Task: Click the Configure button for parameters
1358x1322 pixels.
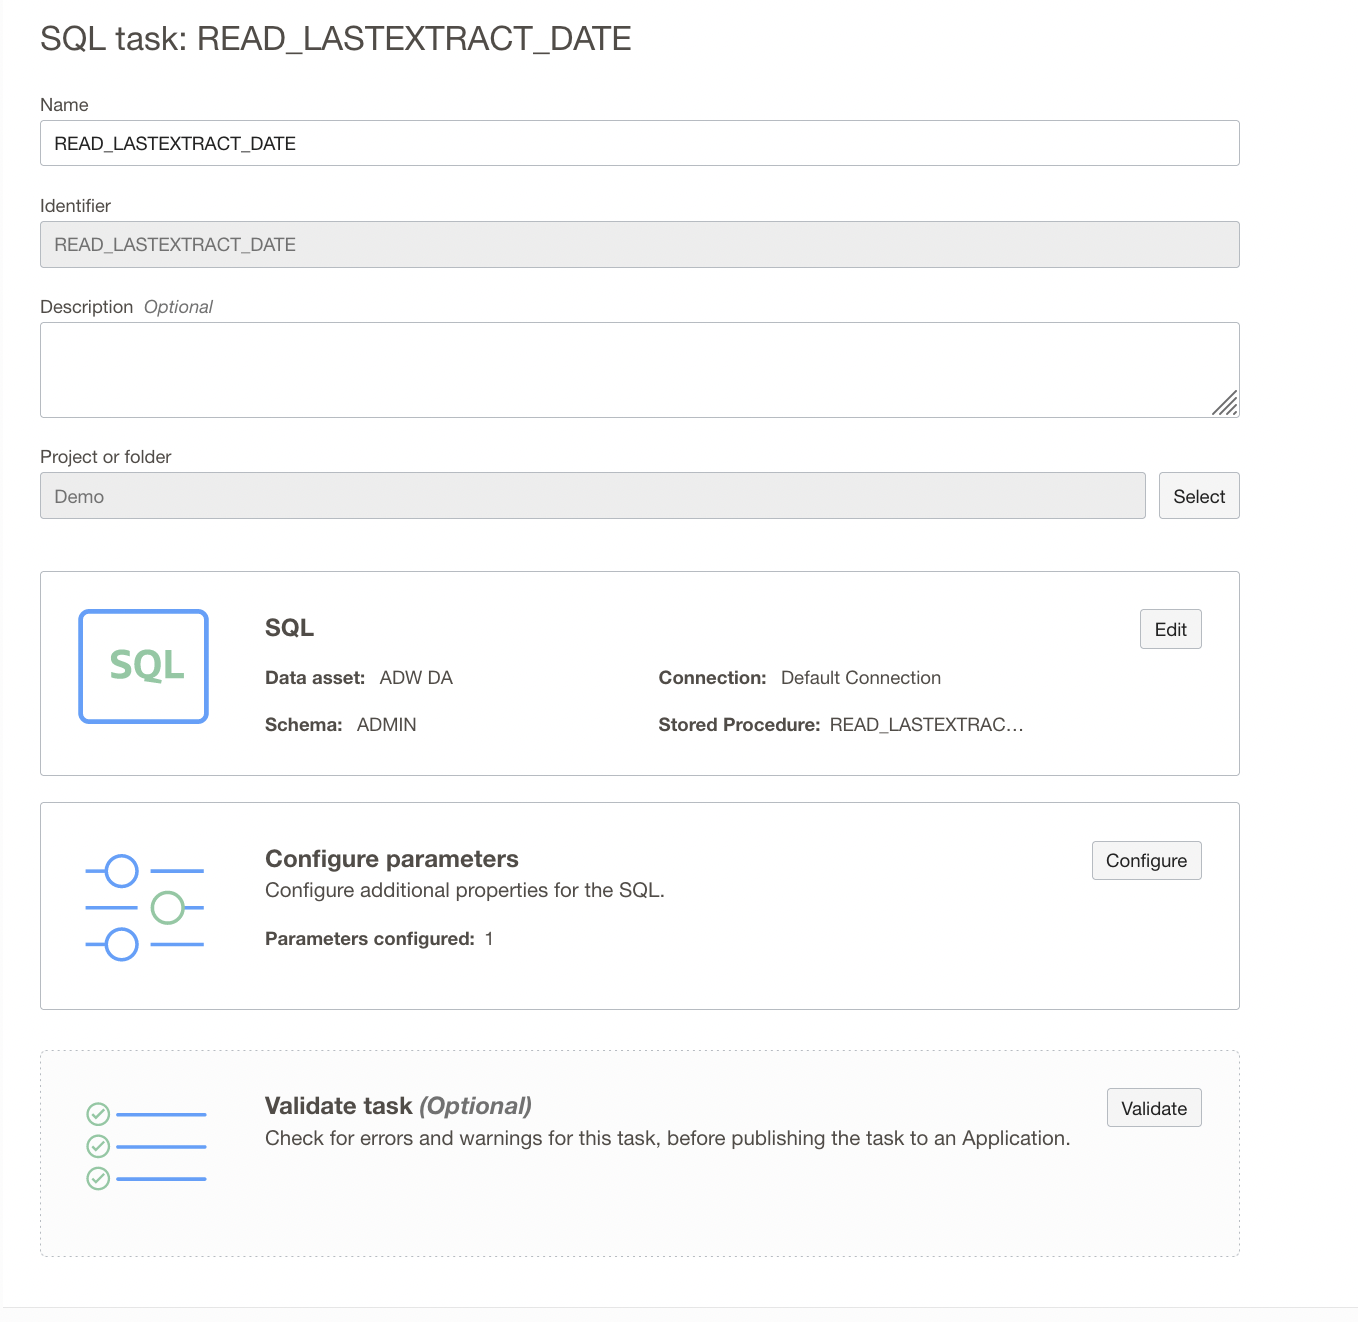Action: tap(1146, 860)
